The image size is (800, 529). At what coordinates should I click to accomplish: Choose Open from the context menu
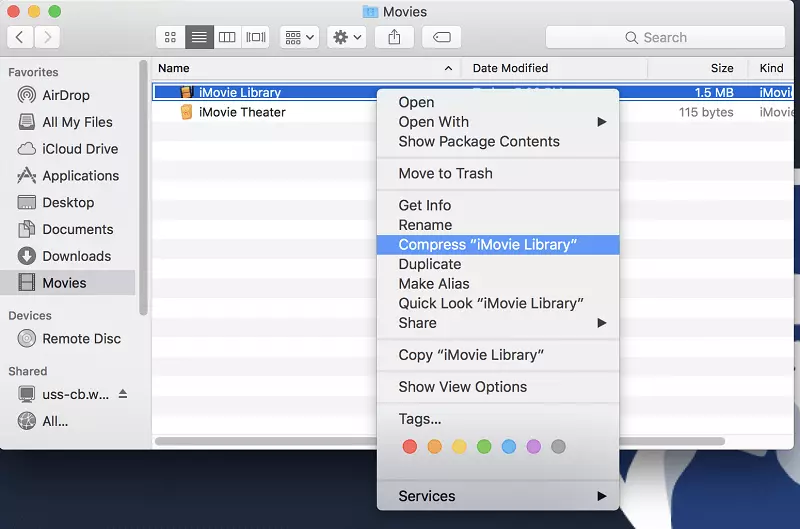click(497, 102)
